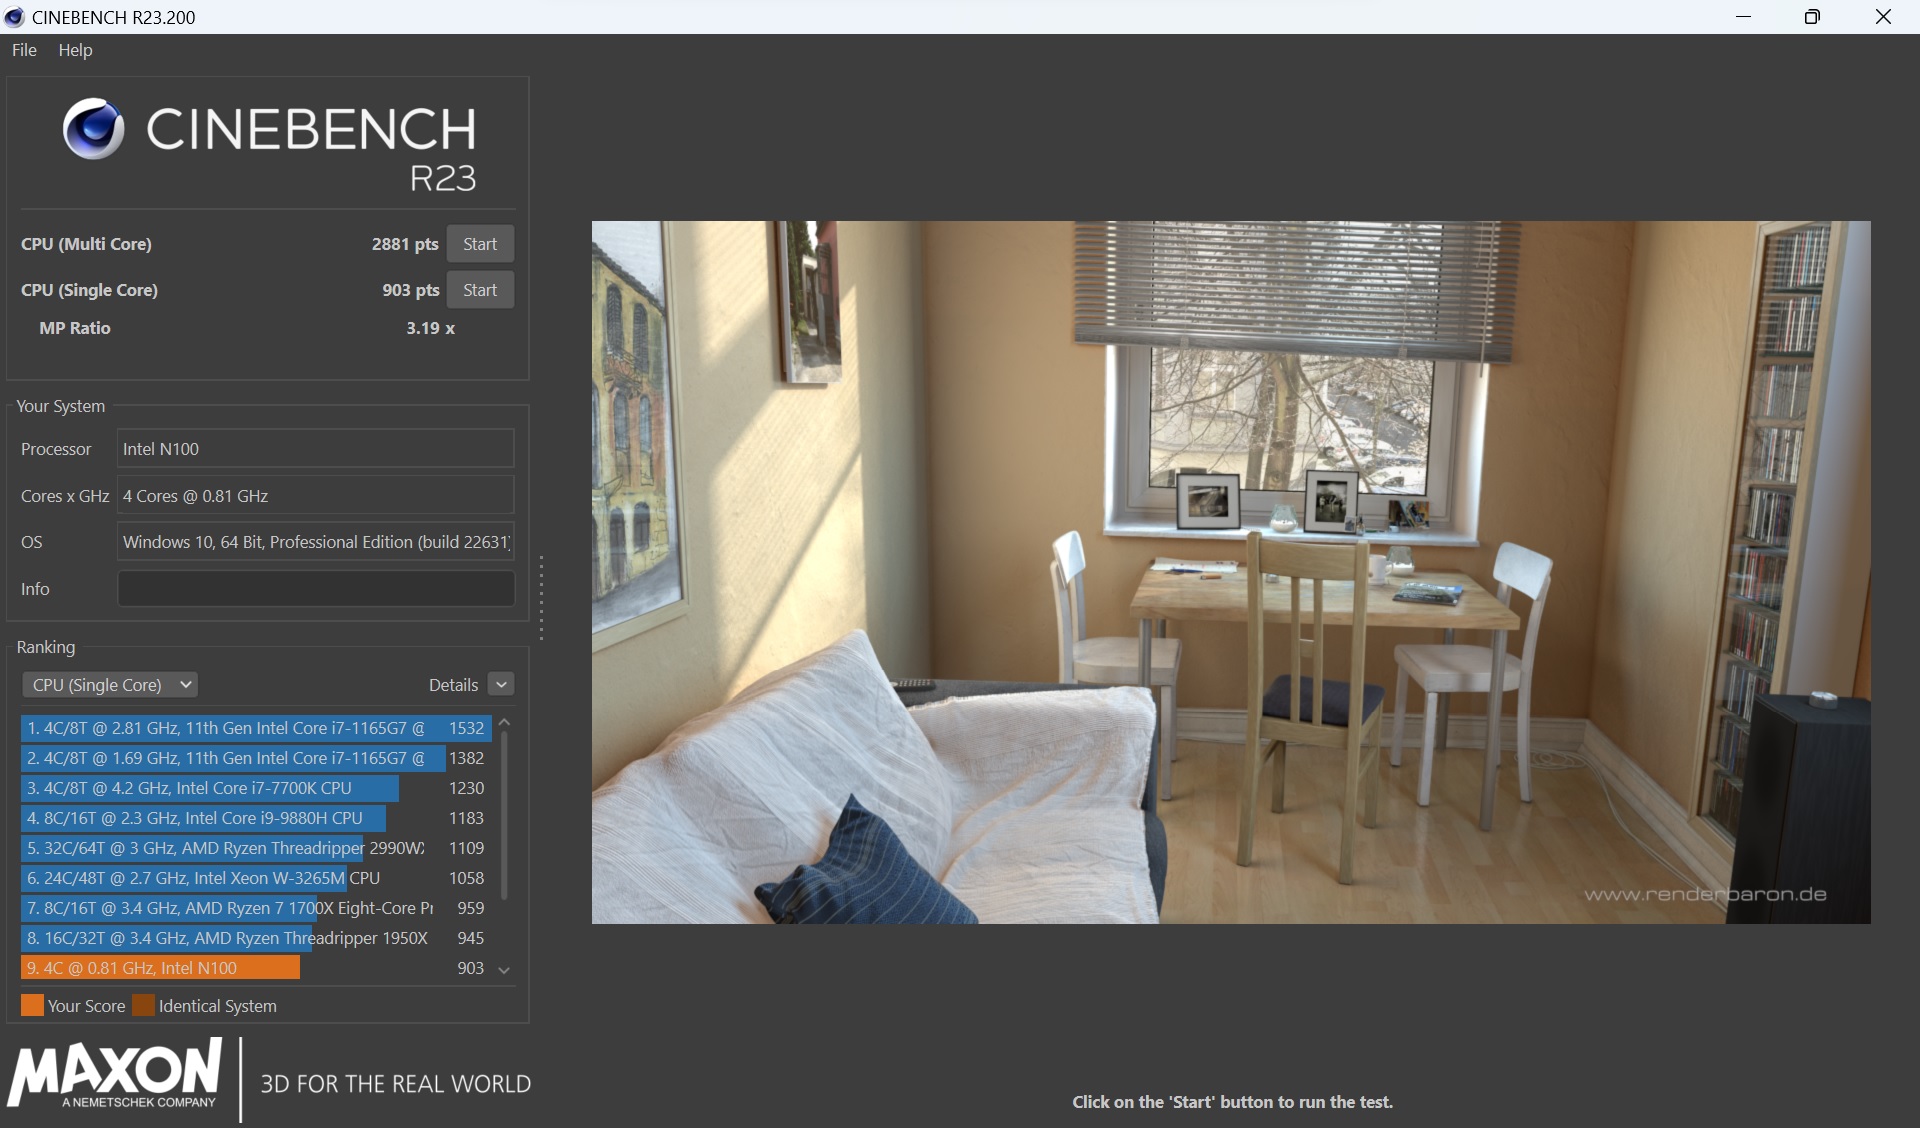Start the CPU Multi Core test

(x=480, y=244)
